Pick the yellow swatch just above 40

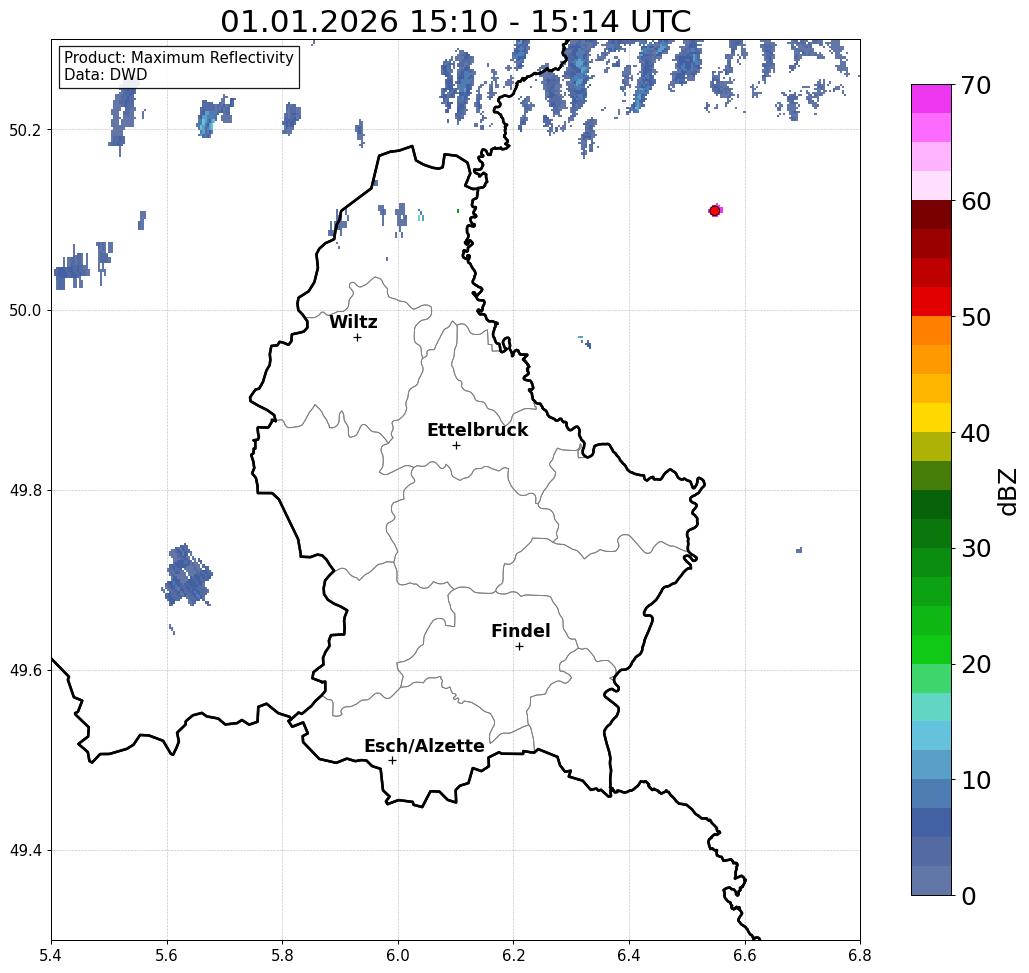[x=931, y=417]
